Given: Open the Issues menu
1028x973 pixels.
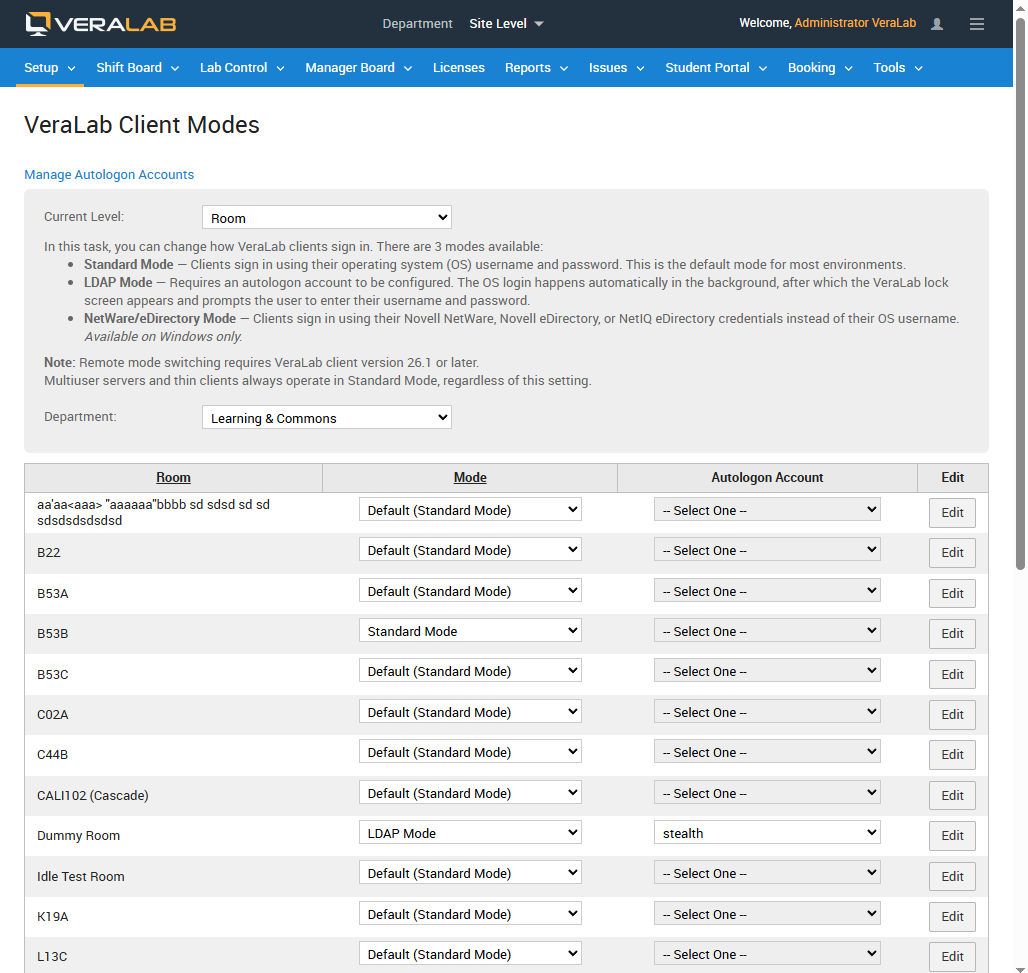Looking at the screenshot, I should (x=616, y=68).
